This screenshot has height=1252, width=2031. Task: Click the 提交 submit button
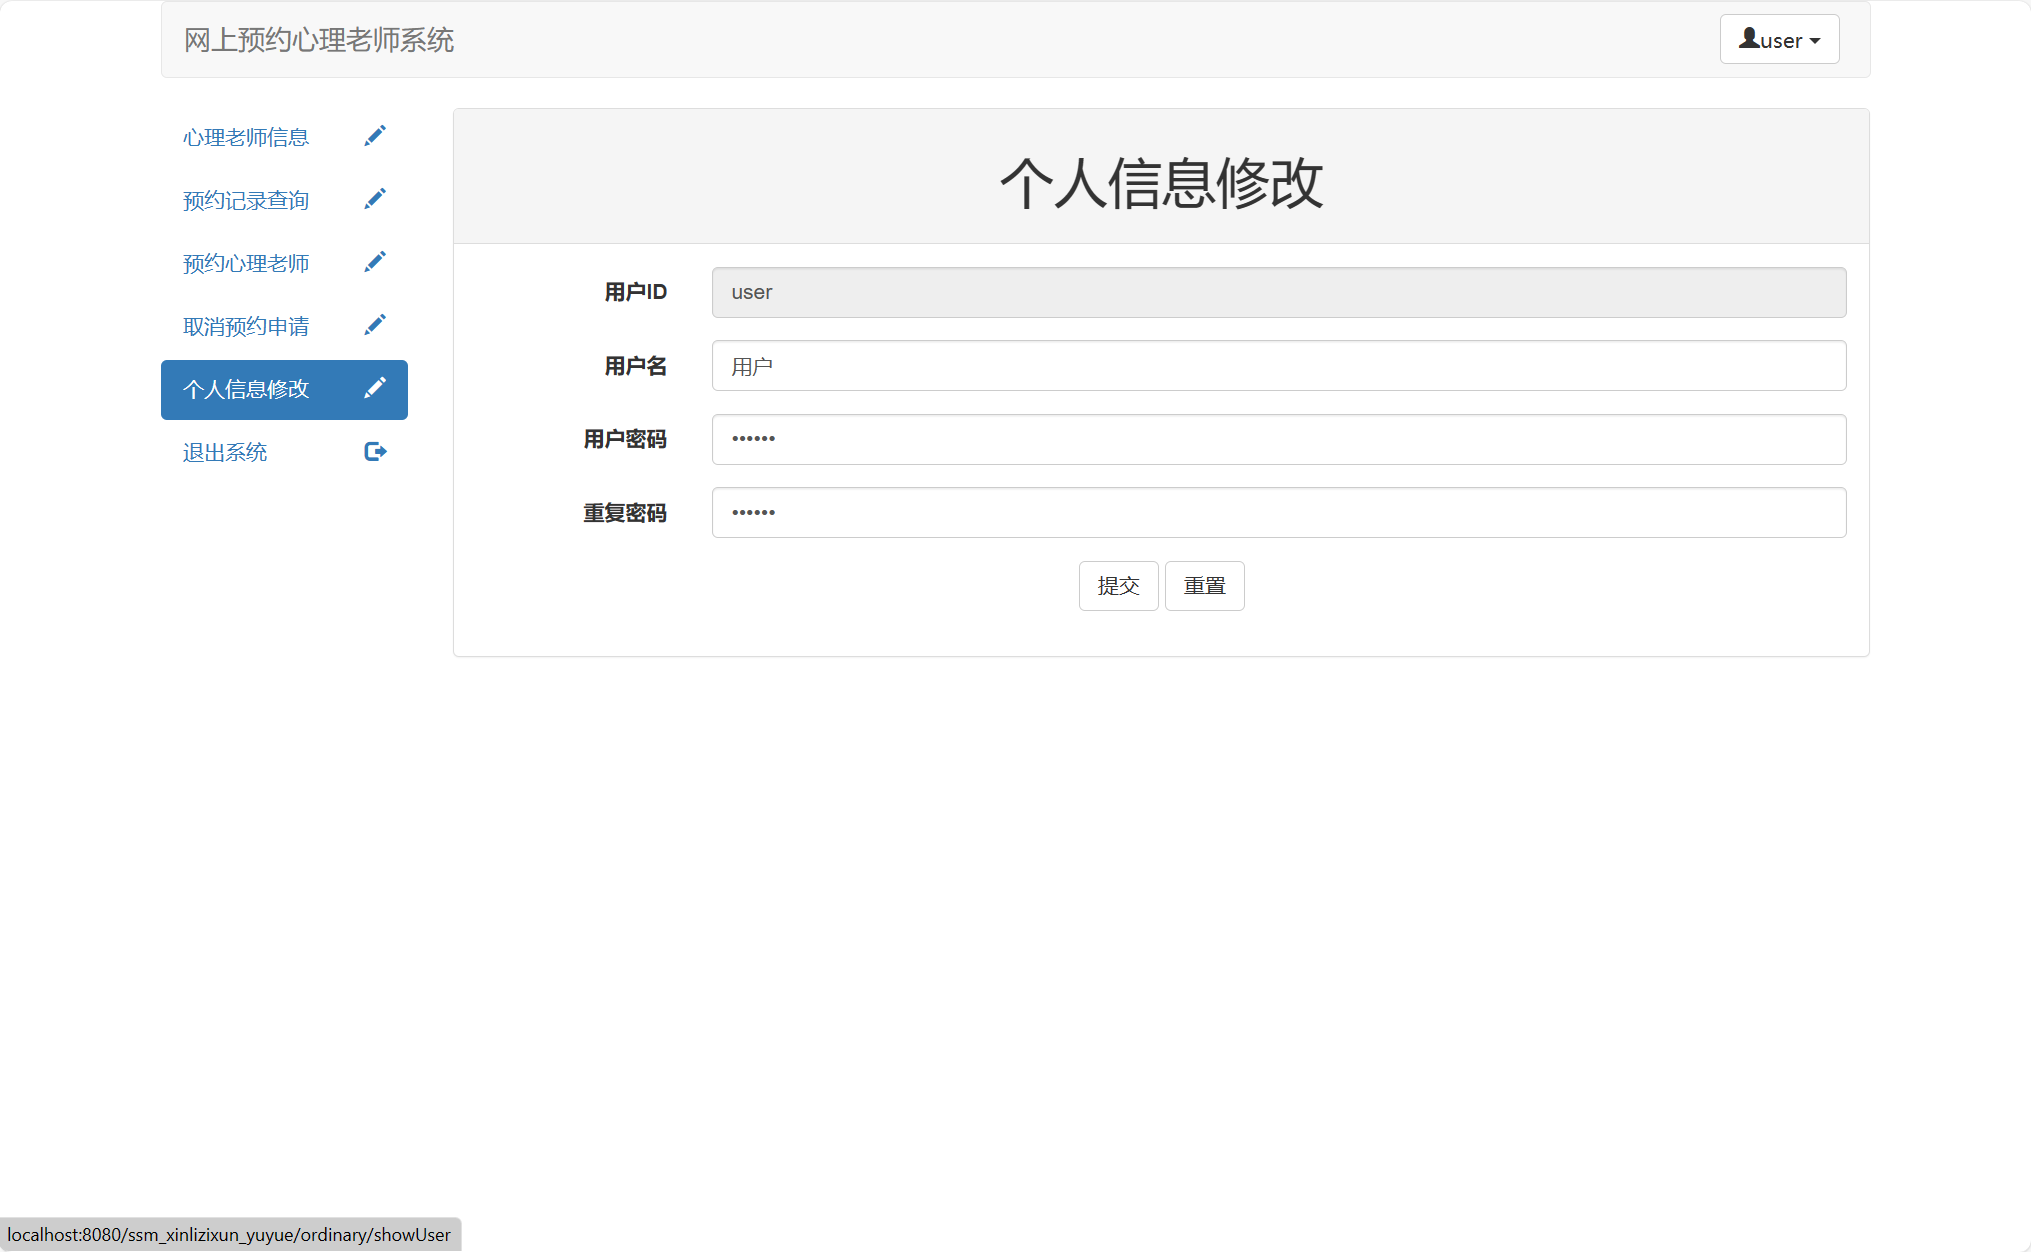click(x=1118, y=585)
